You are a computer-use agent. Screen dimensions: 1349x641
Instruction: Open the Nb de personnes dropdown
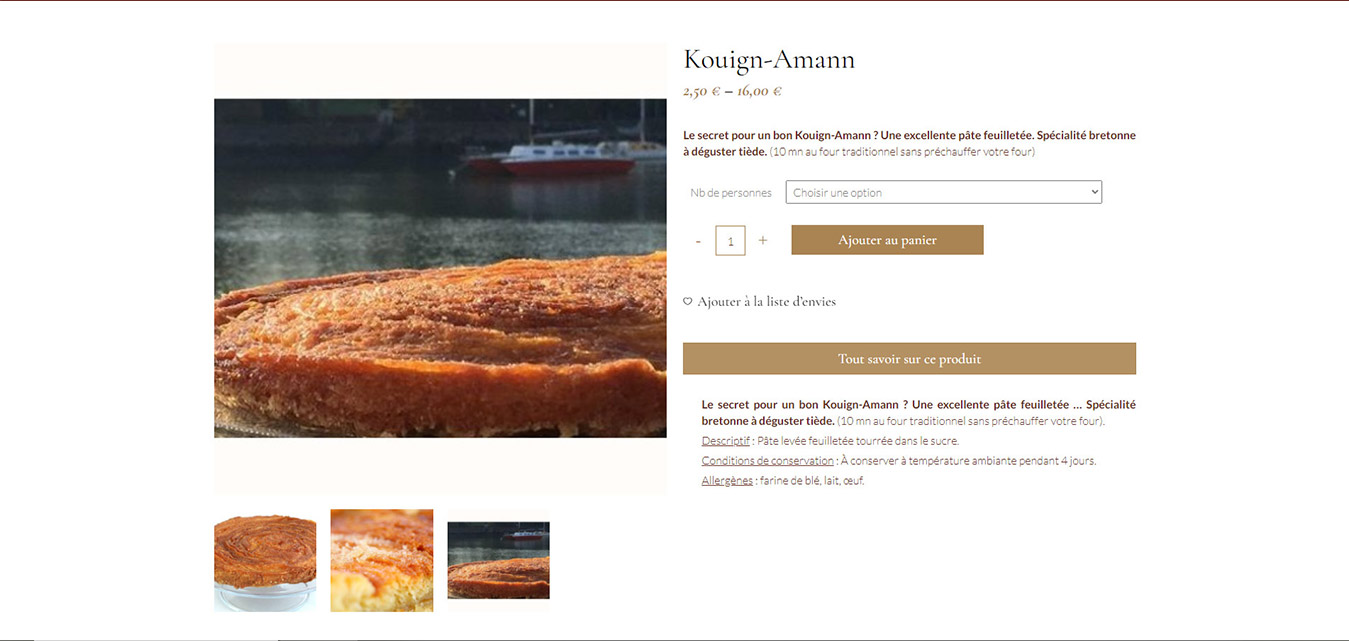(x=944, y=192)
